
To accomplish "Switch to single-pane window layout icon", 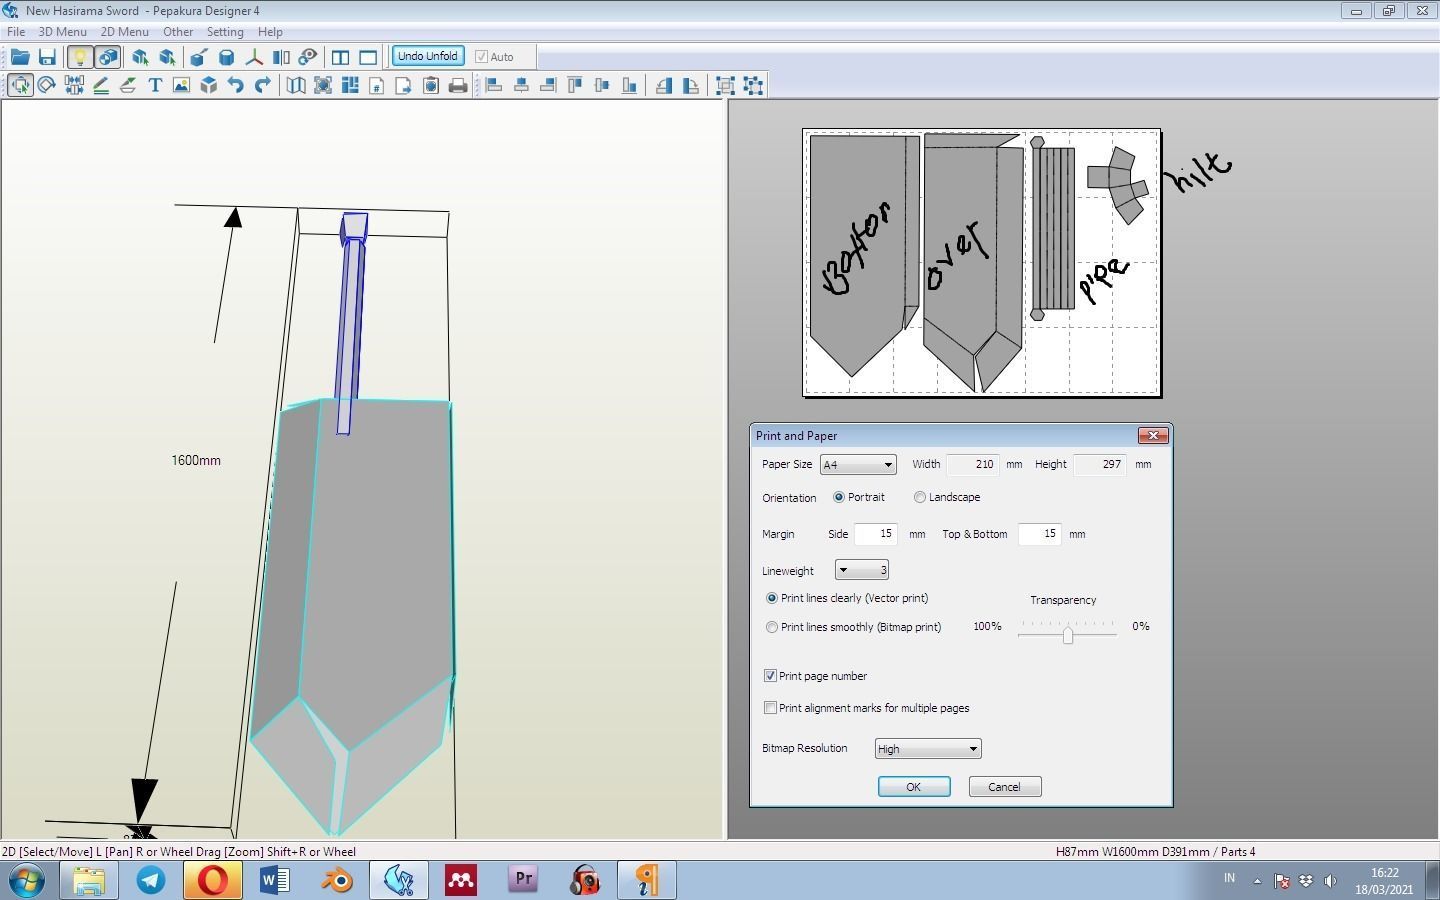I will pos(368,57).
